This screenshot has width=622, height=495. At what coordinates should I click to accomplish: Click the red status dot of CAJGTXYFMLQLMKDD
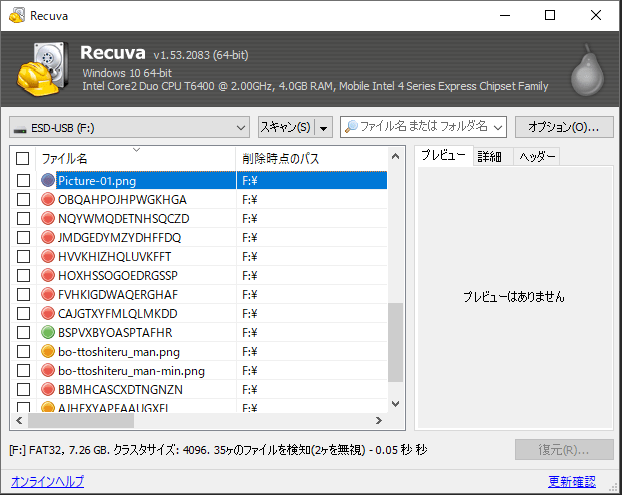click(48, 313)
